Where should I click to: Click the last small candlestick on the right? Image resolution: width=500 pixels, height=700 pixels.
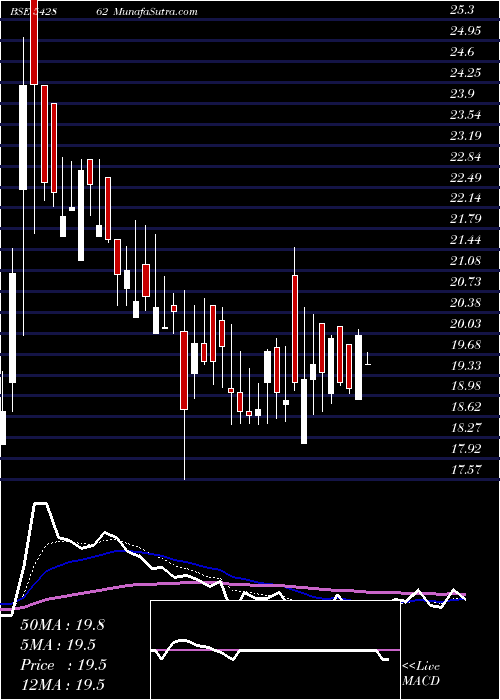click(368, 358)
